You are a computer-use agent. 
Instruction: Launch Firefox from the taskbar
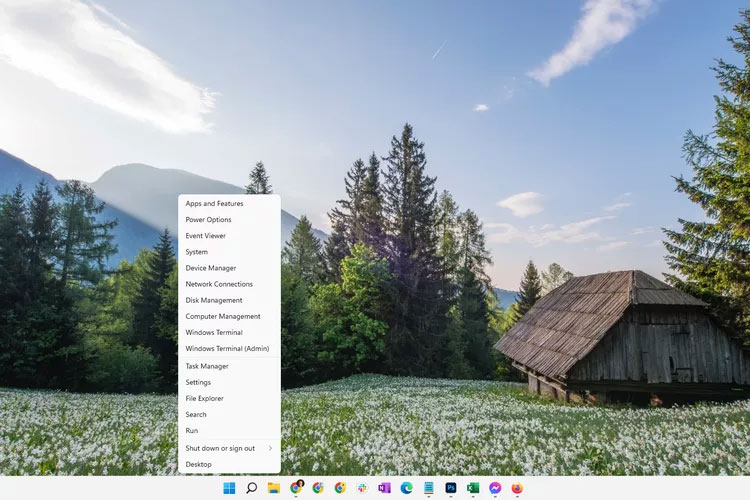click(517, 488)
